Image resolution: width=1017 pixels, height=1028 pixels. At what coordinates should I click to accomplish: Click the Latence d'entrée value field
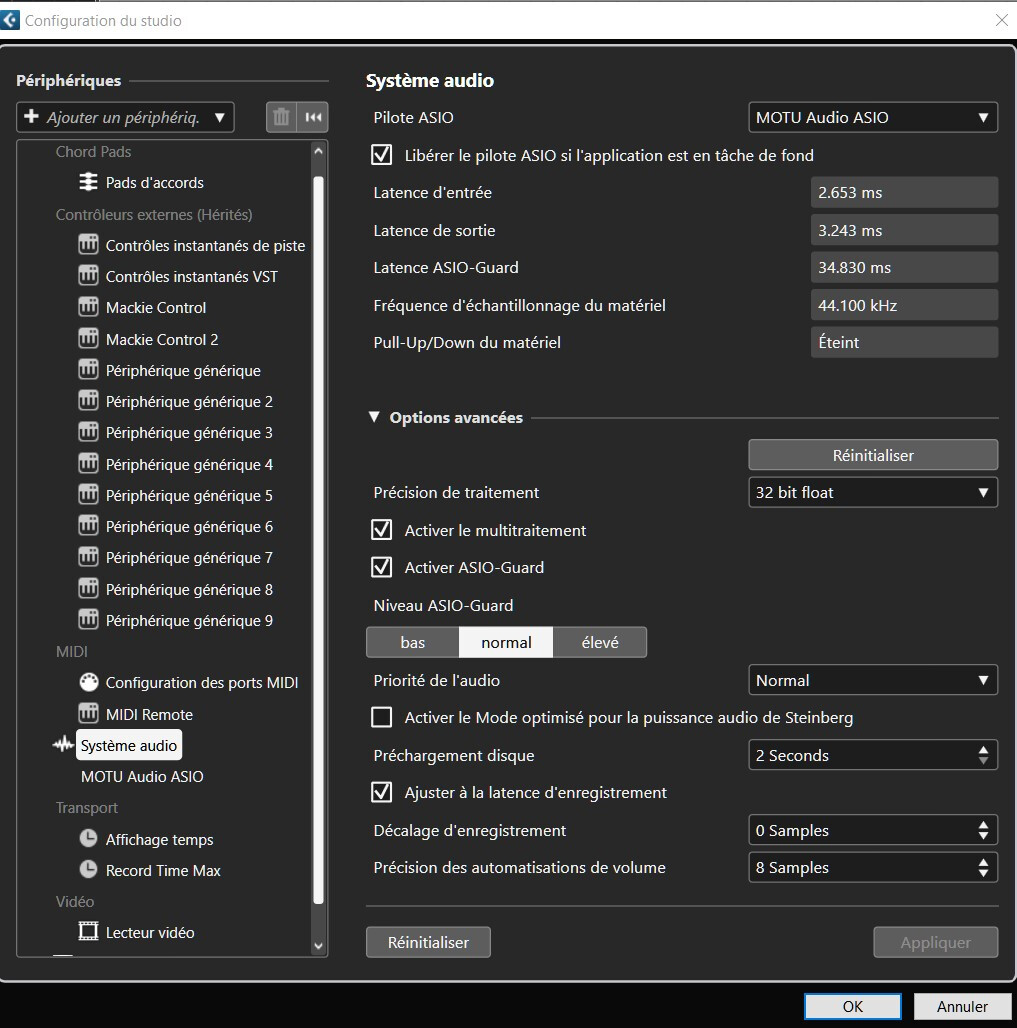tap(904, 192)
